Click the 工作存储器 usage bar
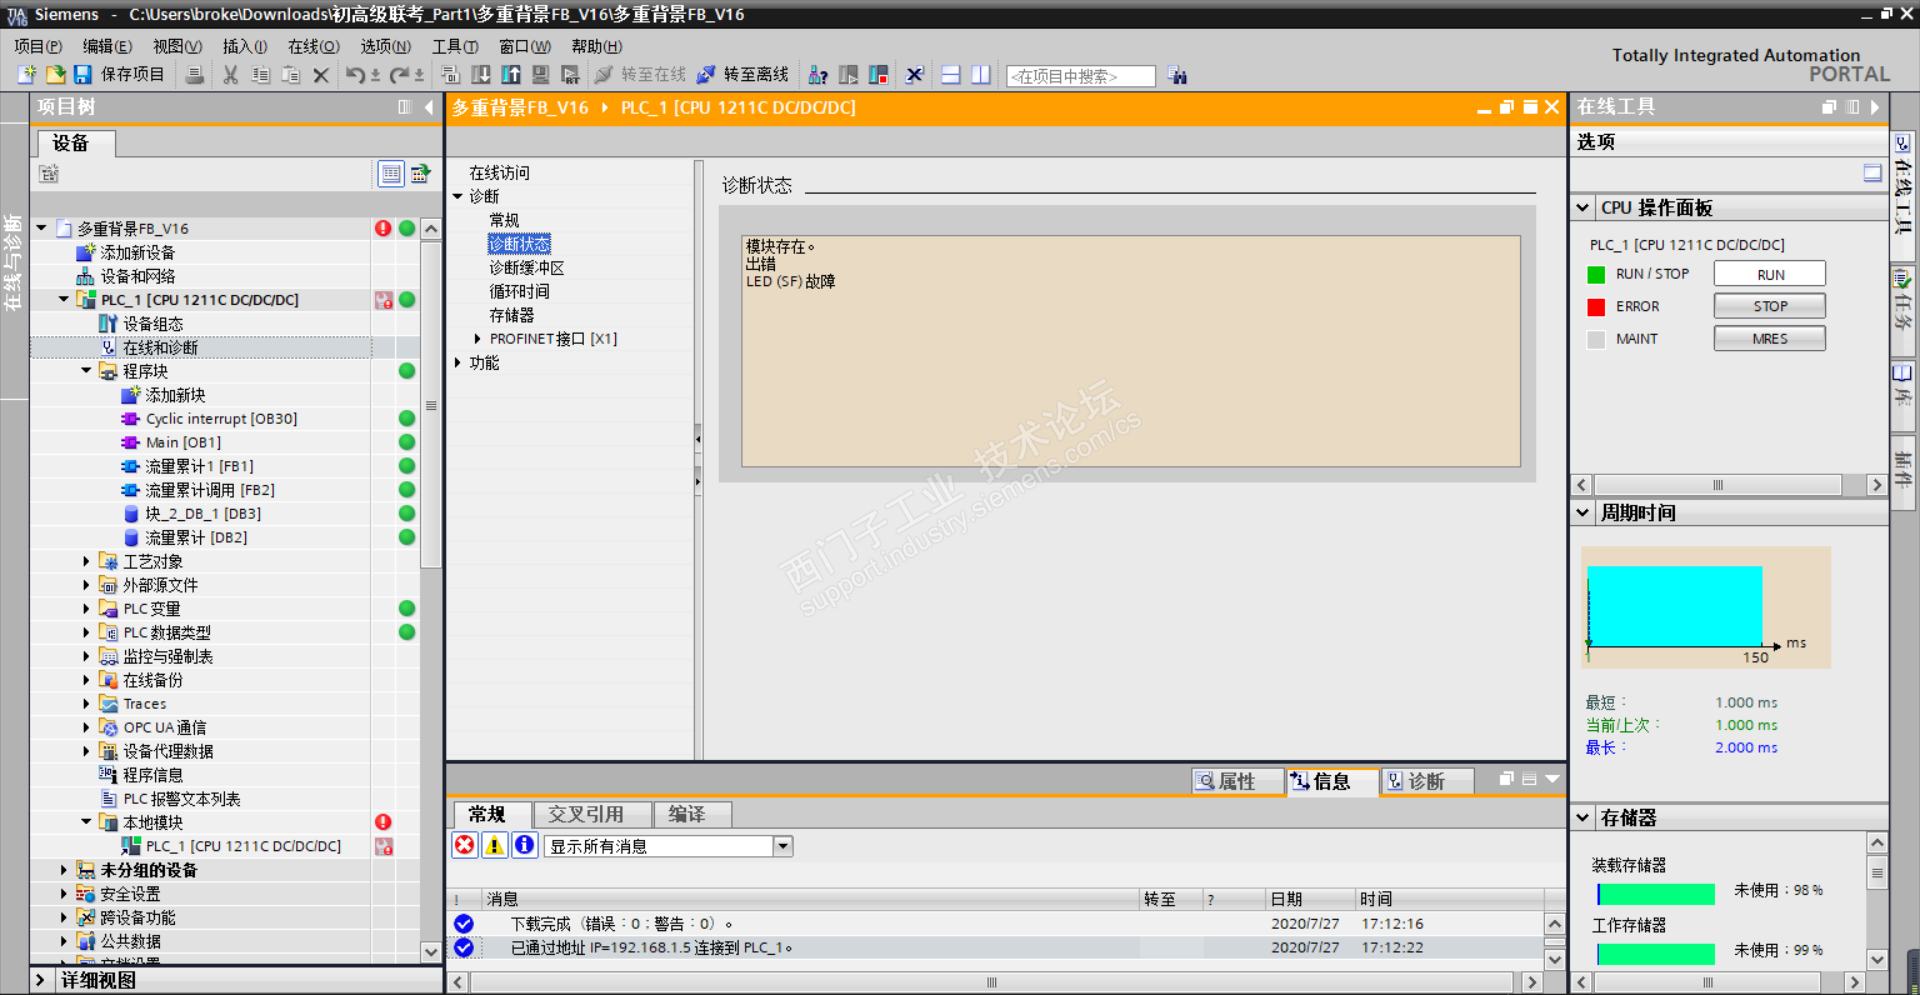 pyautogui.click(x=1656, y=953)
